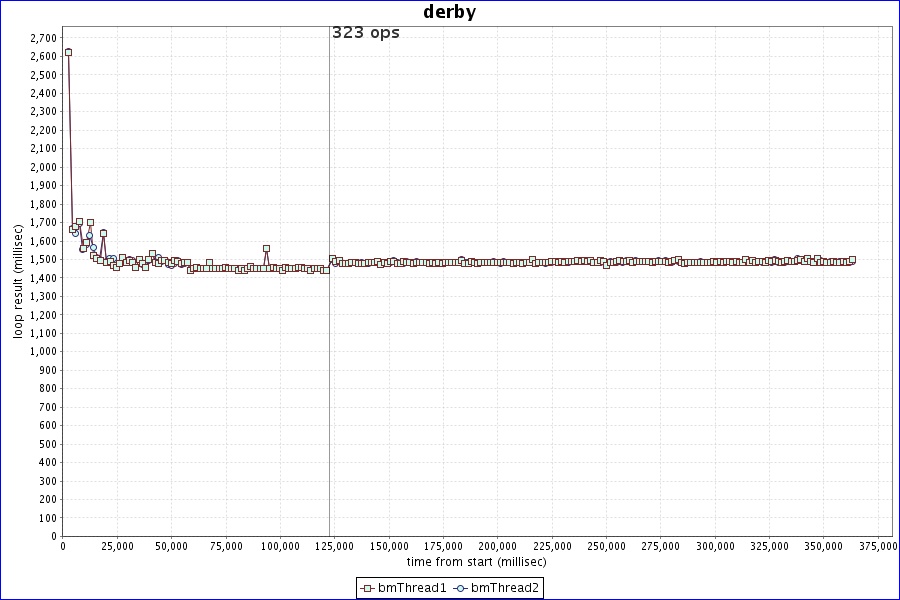Click the "loop result (millisec)" axis label
This screenshot has height=600, width=900.
[17, 282]
